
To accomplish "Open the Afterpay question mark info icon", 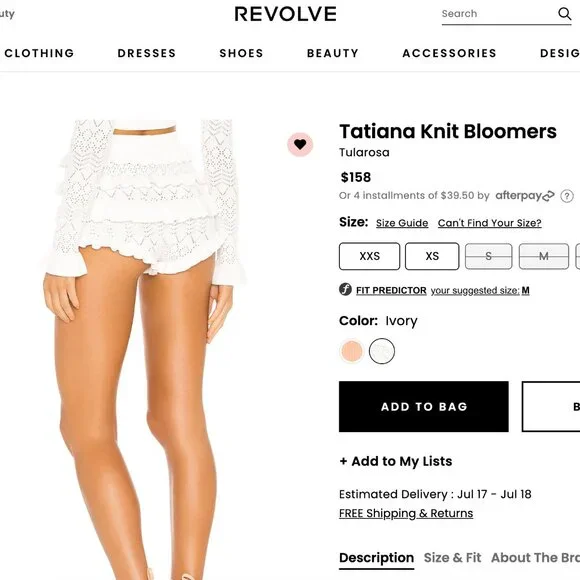I will point(567,196).
